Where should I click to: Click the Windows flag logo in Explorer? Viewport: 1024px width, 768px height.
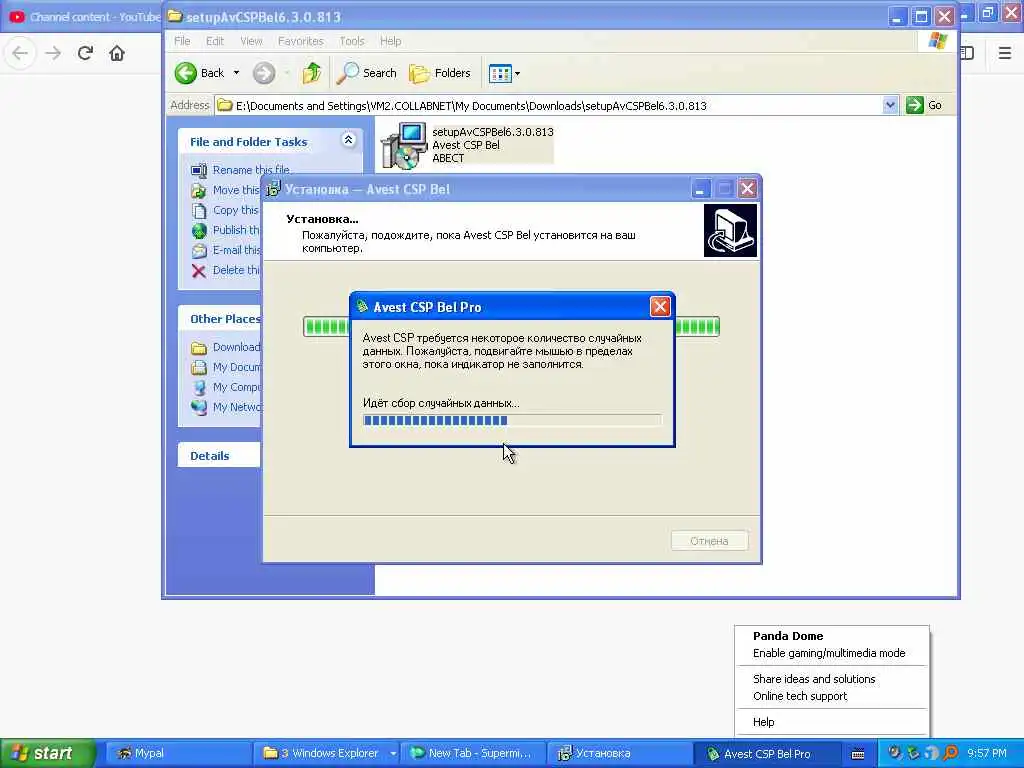click(x=938, y=41)
